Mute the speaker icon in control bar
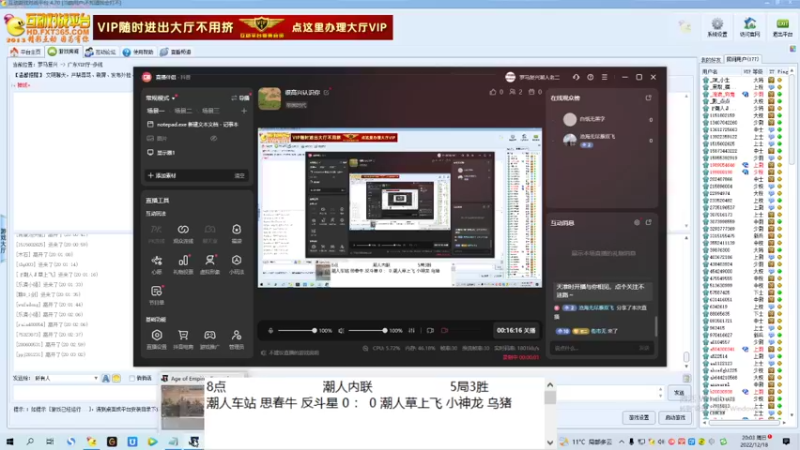Viewport: 800px width, 450px height. (x=341, y=331)
